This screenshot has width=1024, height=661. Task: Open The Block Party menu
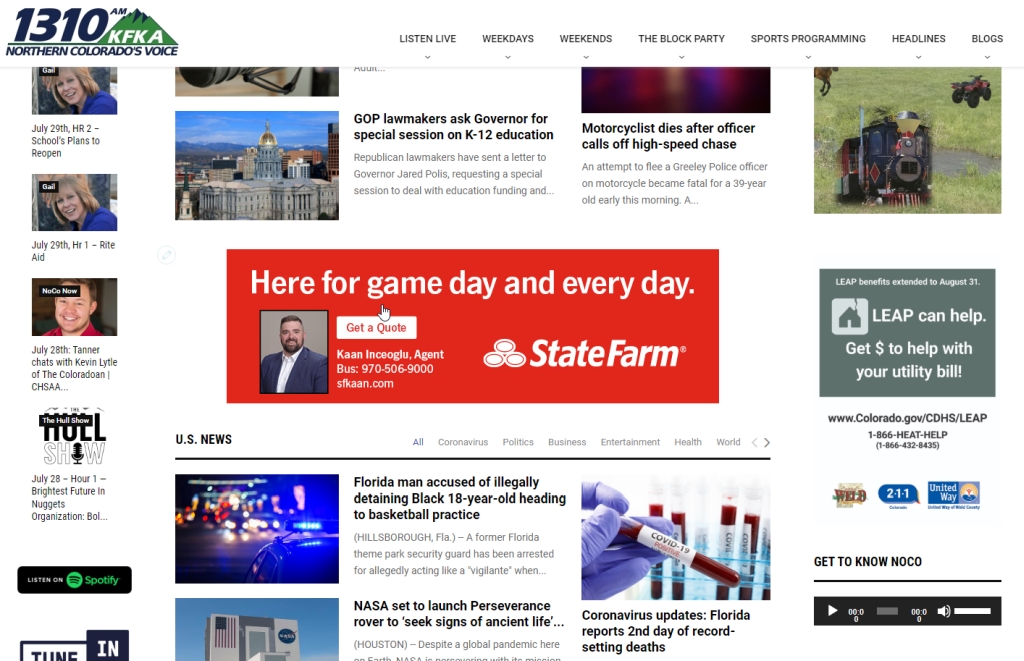681,39
